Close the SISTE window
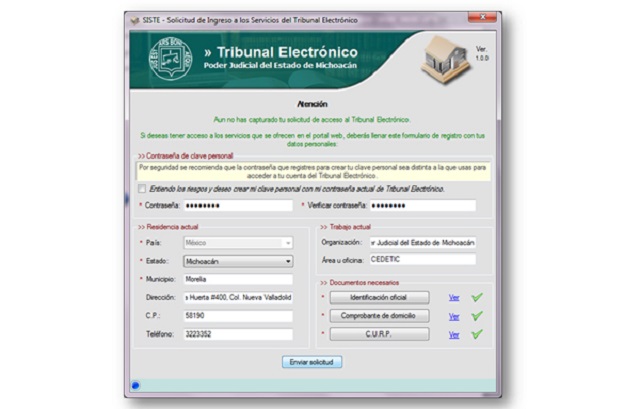 tap(482, 17)
